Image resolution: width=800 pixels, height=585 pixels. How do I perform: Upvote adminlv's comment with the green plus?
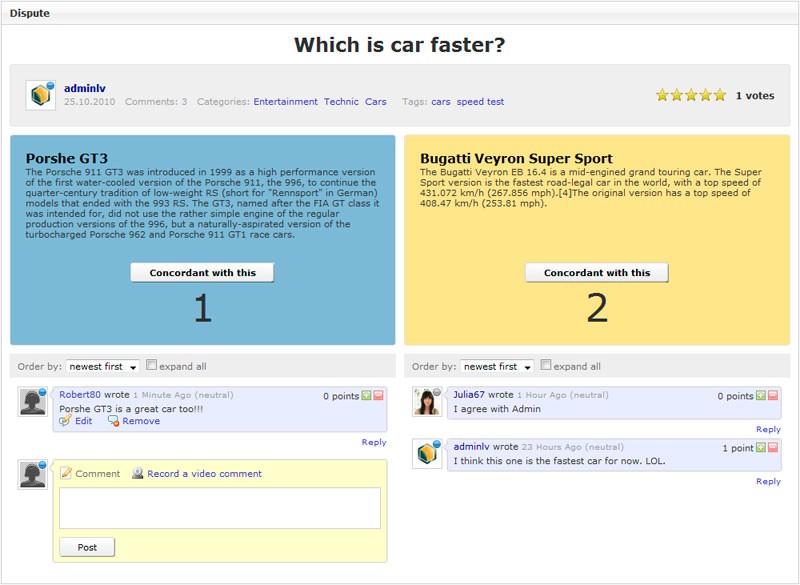coord(761,447)
